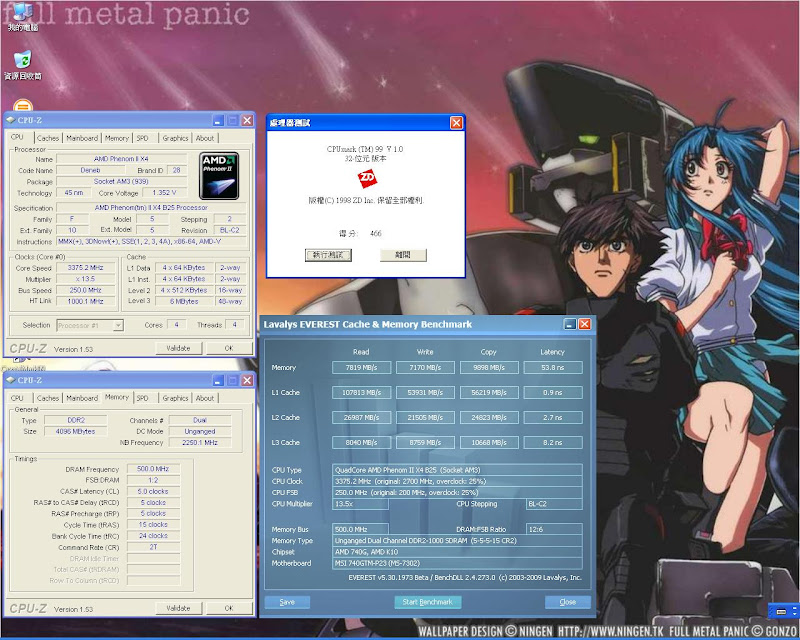Select L3 Cache Copy value 10668 MB/s
The height and width of the screenshot is (640, 800).
(x=489, y=442)
